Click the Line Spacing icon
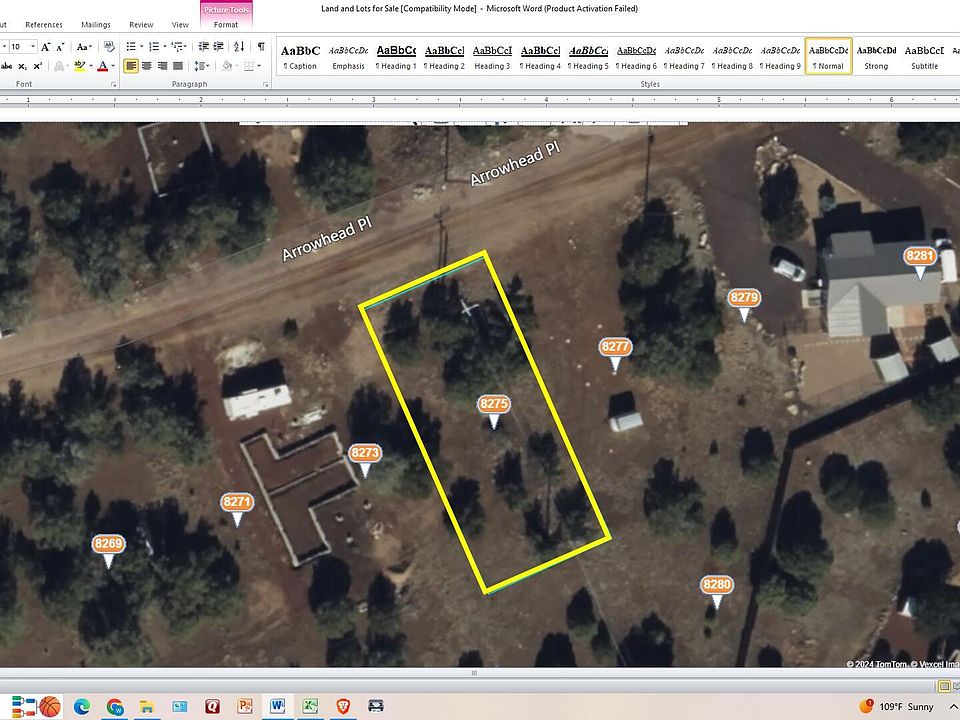The width and height of the screenshot is (960, 720). tap(200, 66)
